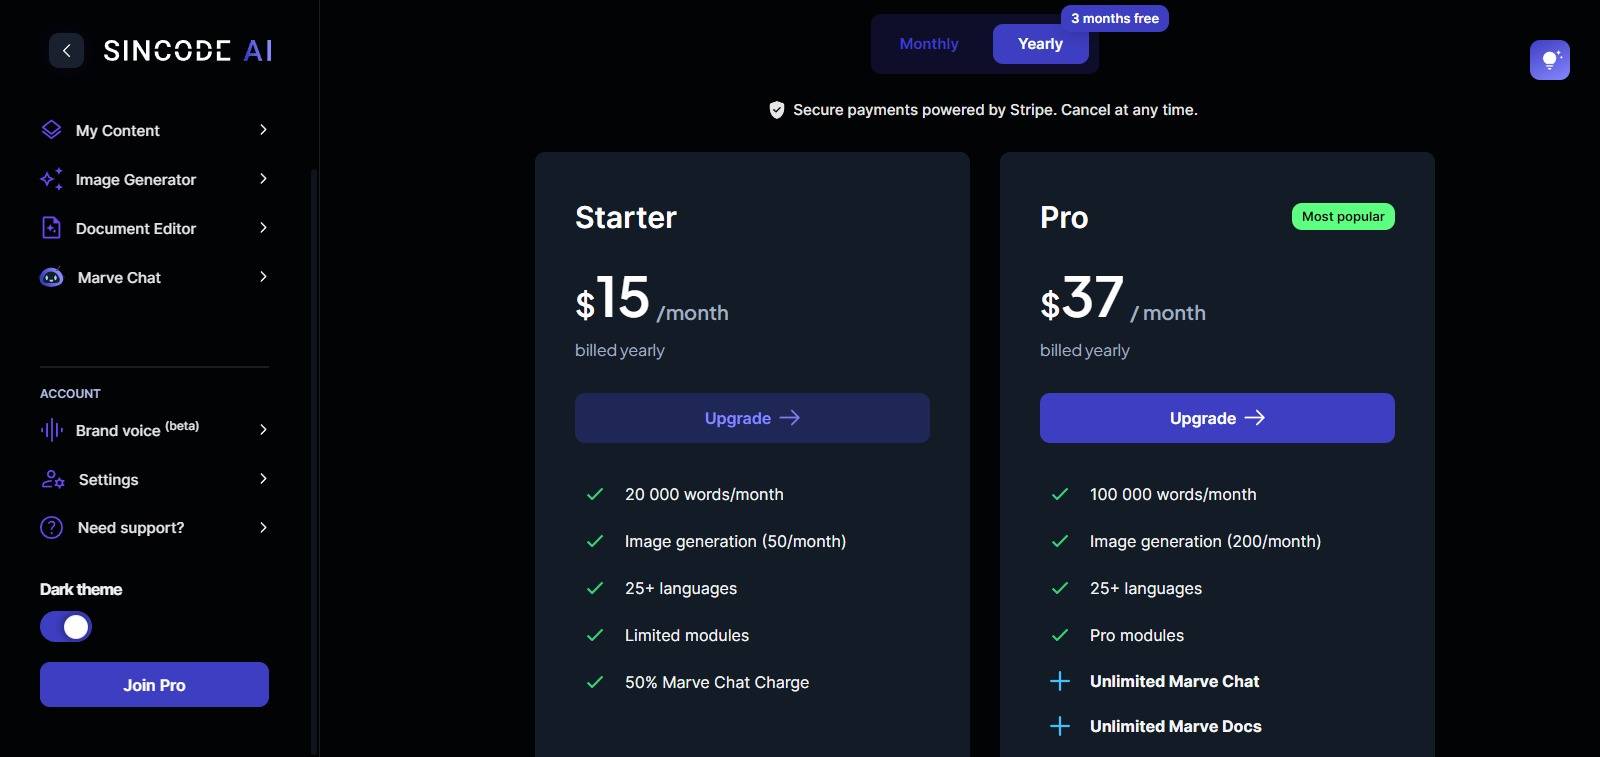The width and height of the screenshot is (1600, 757).
Task: Click the Settings user-gear icon
Action: 53,479
